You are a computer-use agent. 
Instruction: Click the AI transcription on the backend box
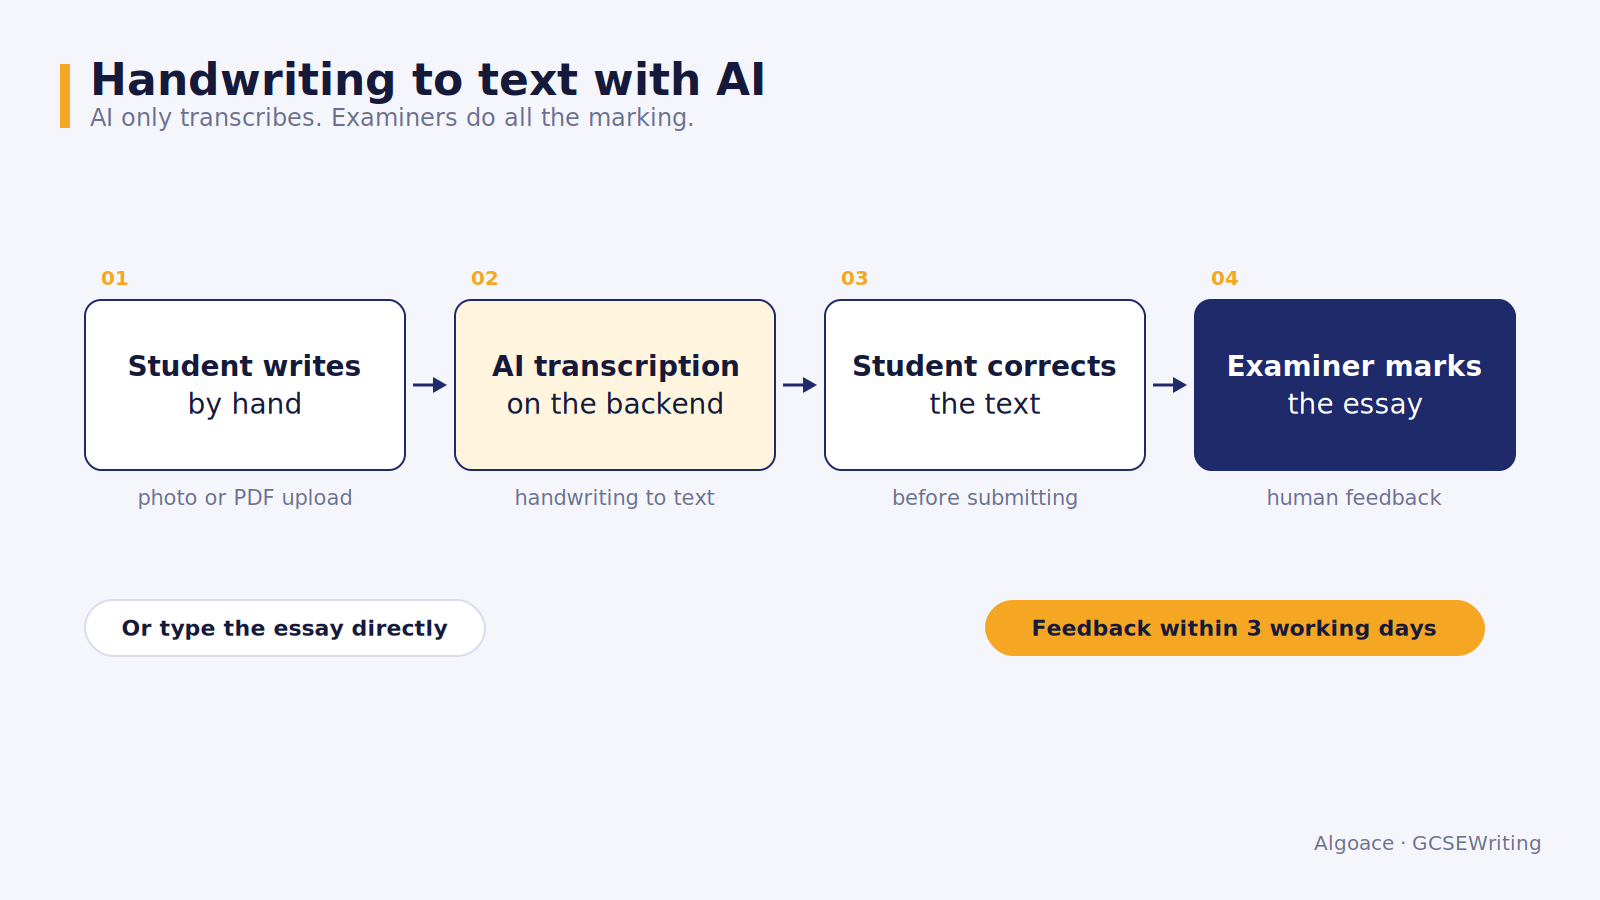click(x=615, y=385)
